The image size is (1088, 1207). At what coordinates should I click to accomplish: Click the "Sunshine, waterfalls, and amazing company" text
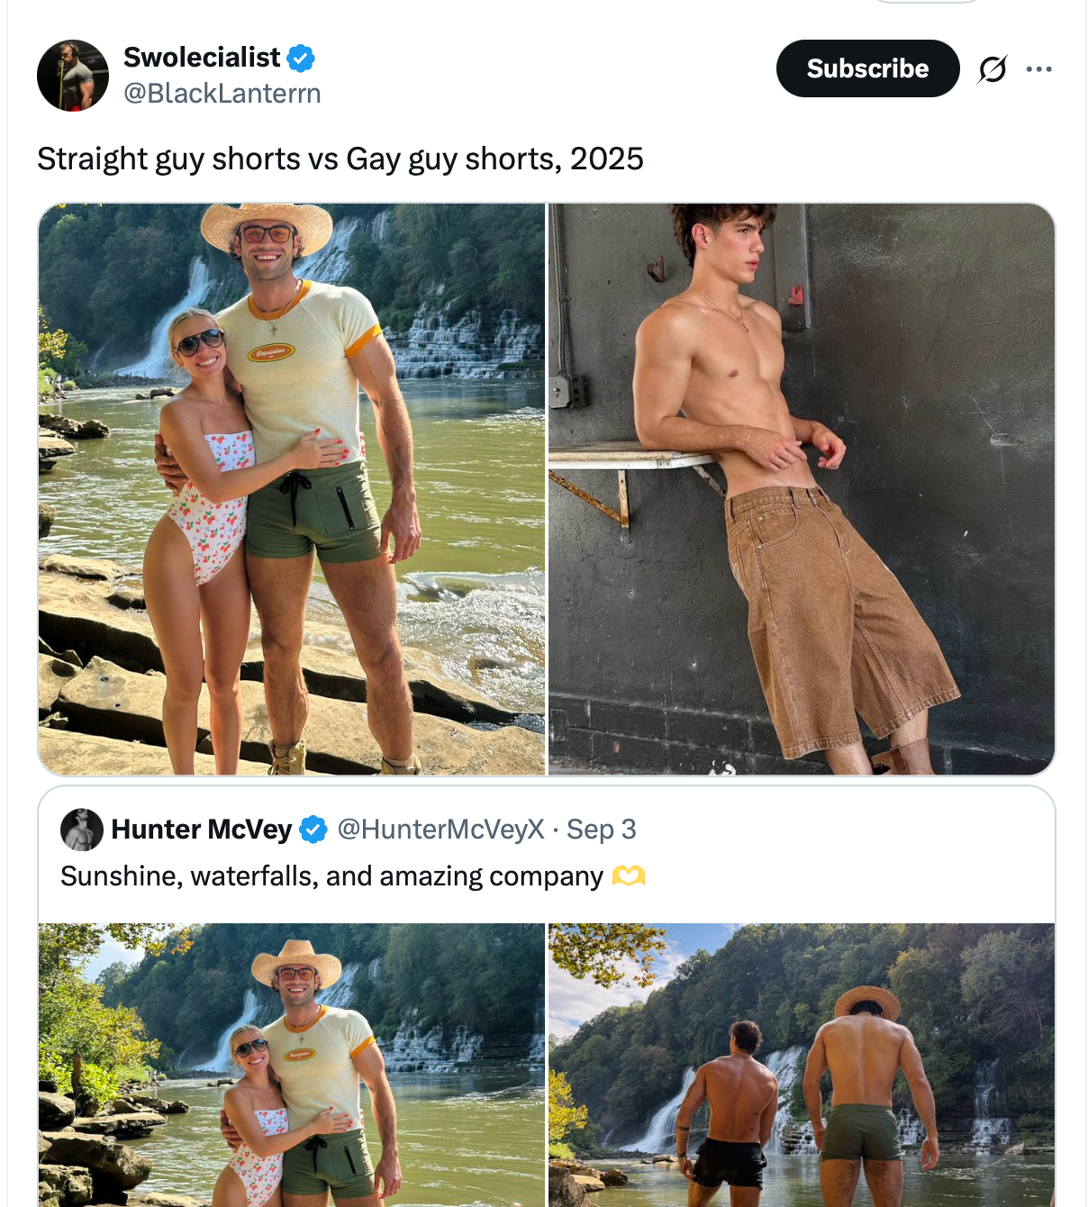[331, 877]
